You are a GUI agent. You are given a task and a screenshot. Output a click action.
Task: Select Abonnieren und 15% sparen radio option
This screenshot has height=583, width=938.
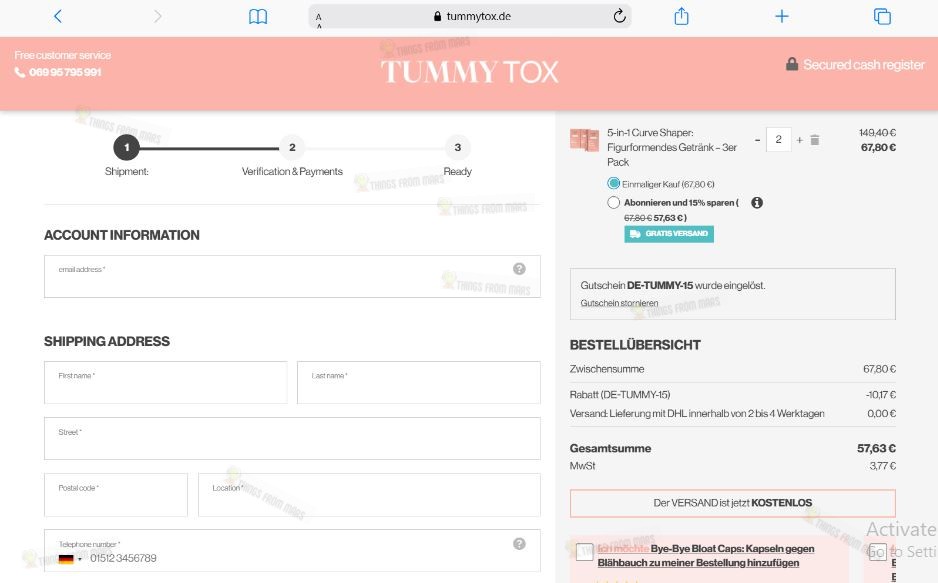pos(613,202)
